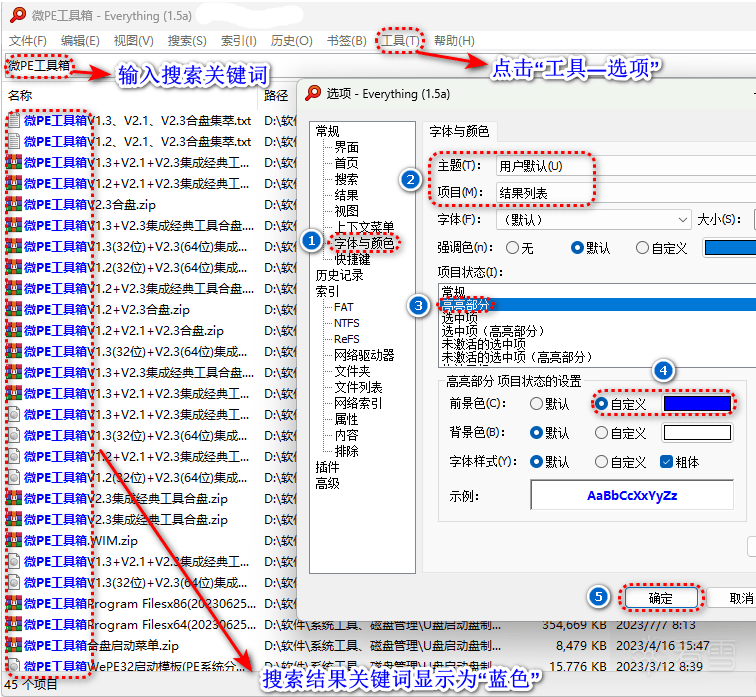Select the 无 radio for 强调色
The image size is (756, 697).
513,247
